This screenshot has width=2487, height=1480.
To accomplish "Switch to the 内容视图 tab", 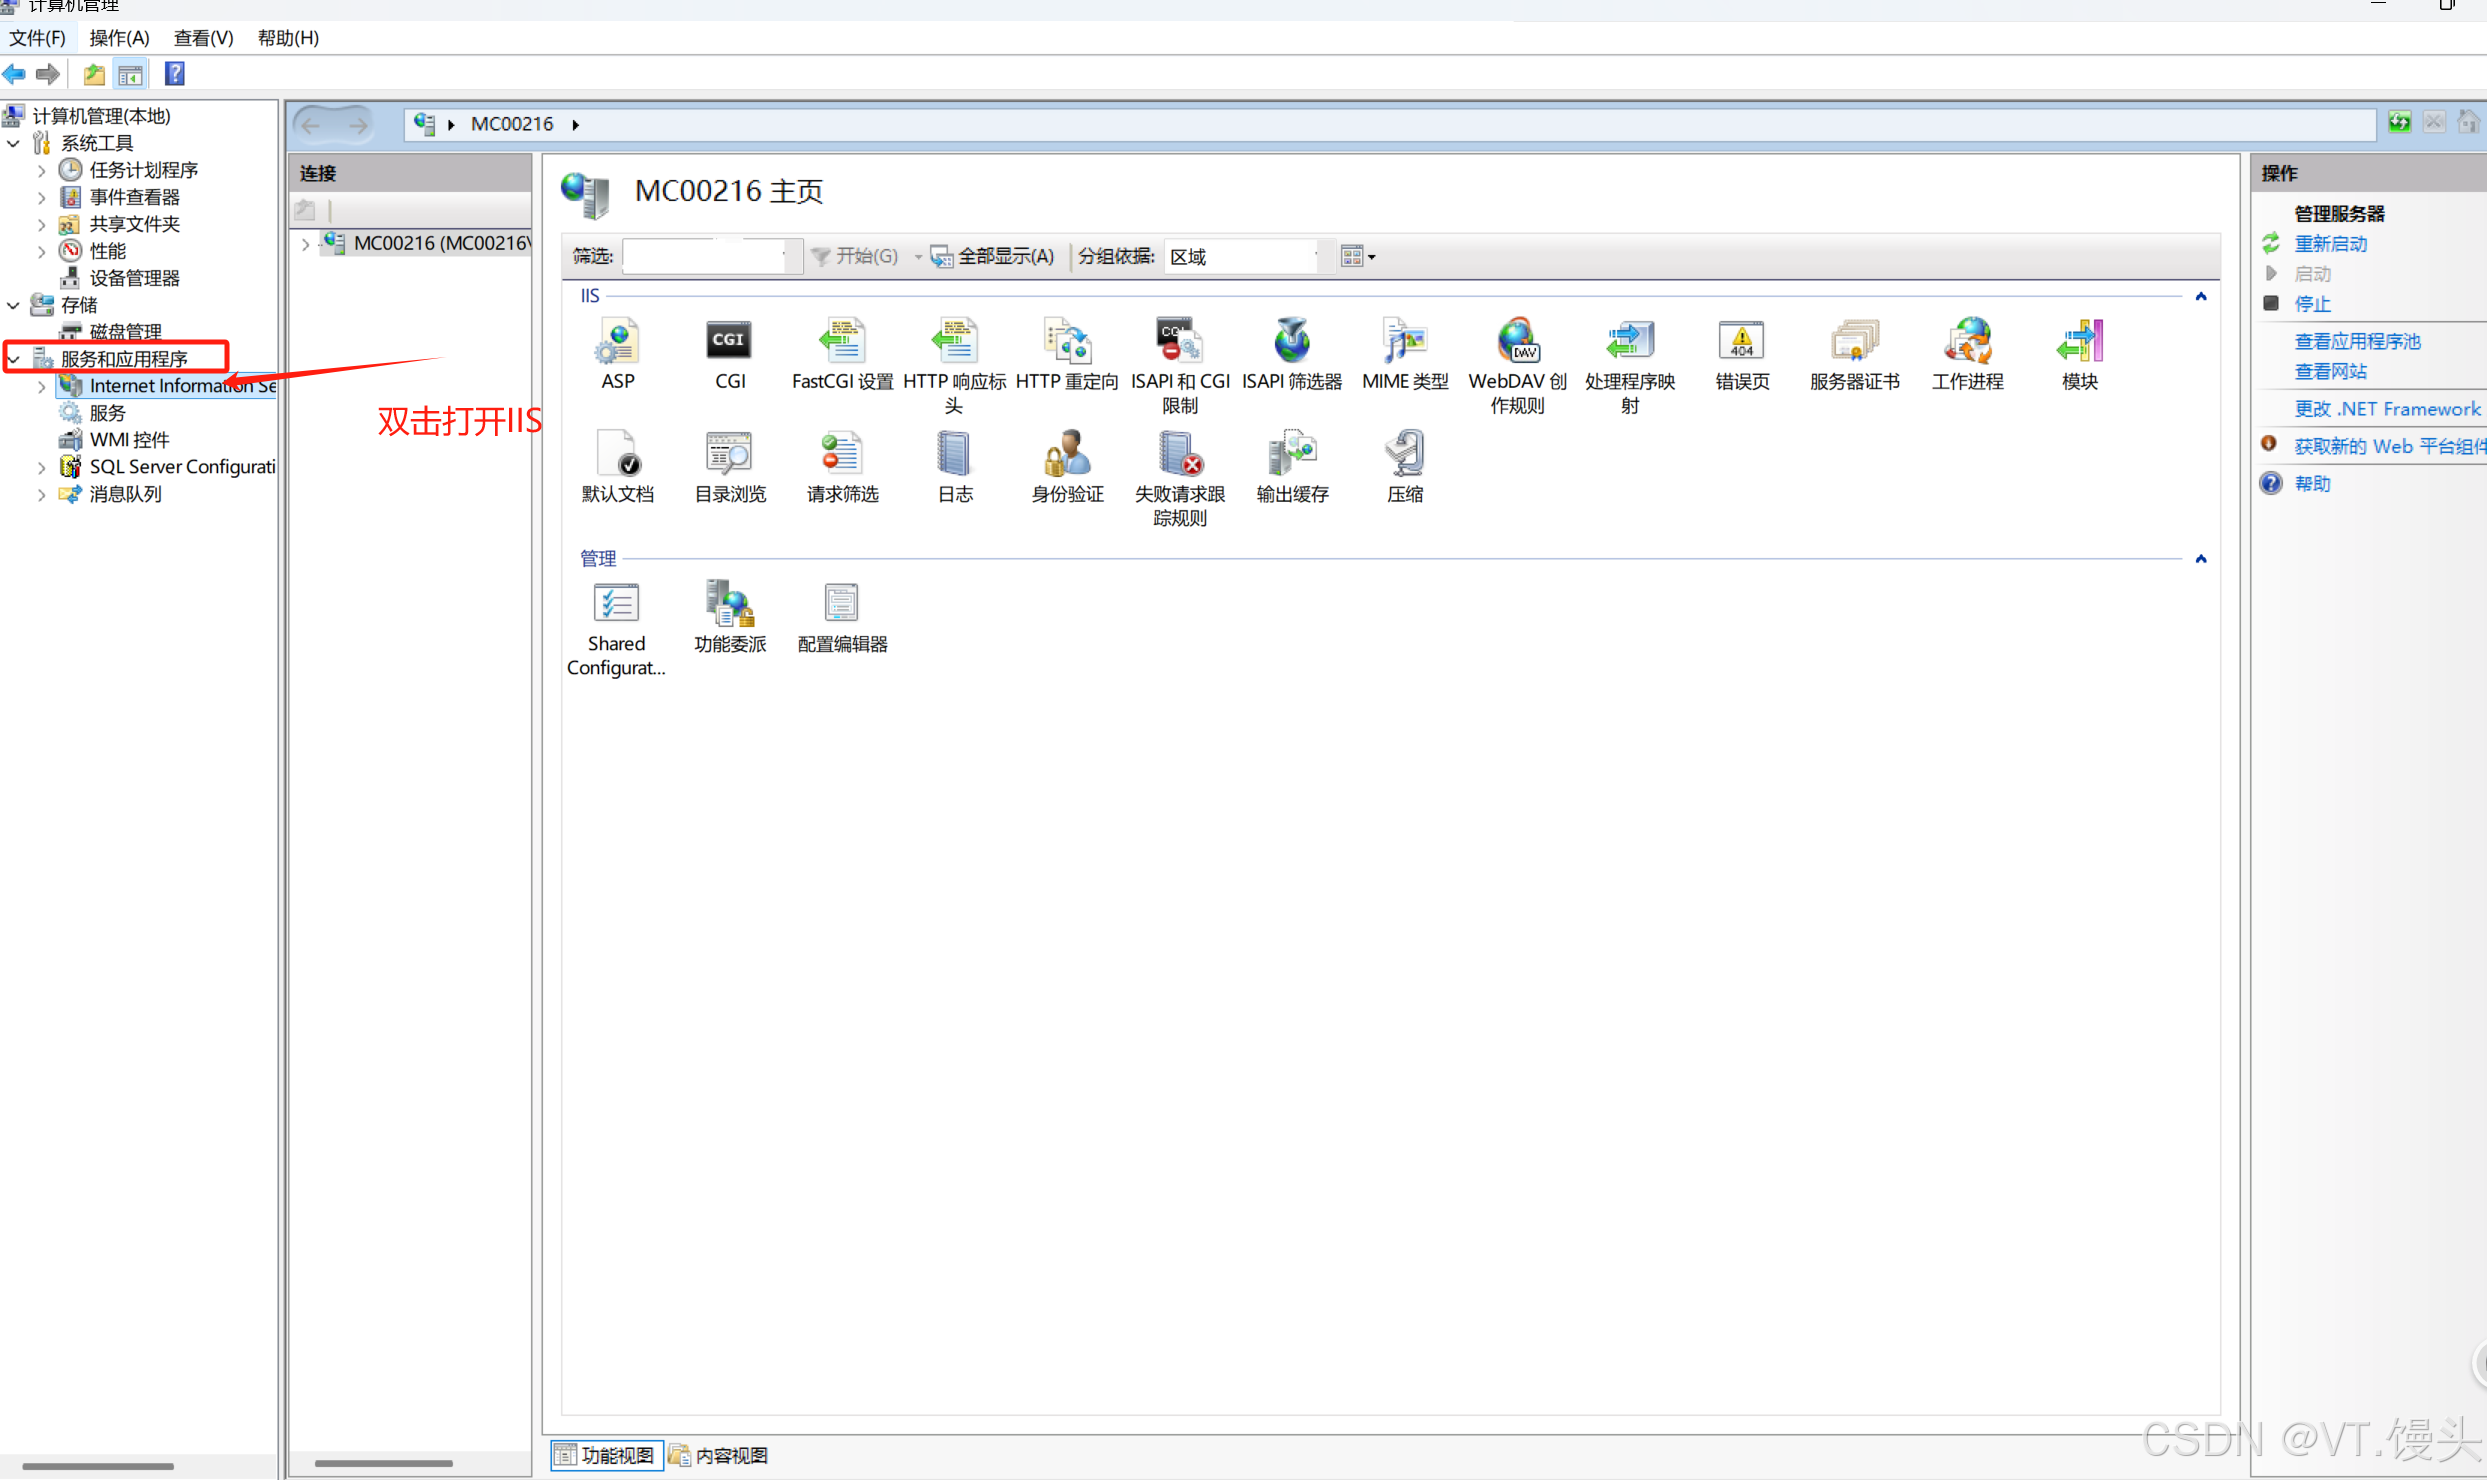I will [x=718, y=1455].
